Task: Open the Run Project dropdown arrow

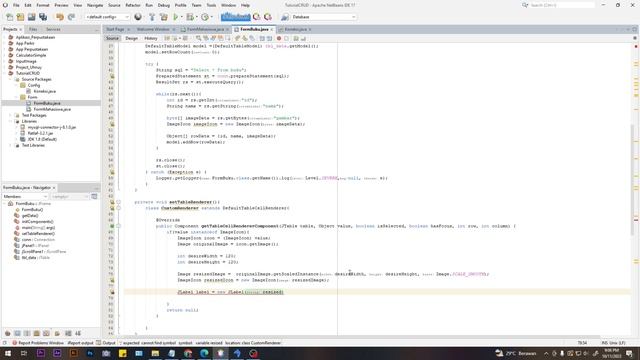Action: [182, 17]
